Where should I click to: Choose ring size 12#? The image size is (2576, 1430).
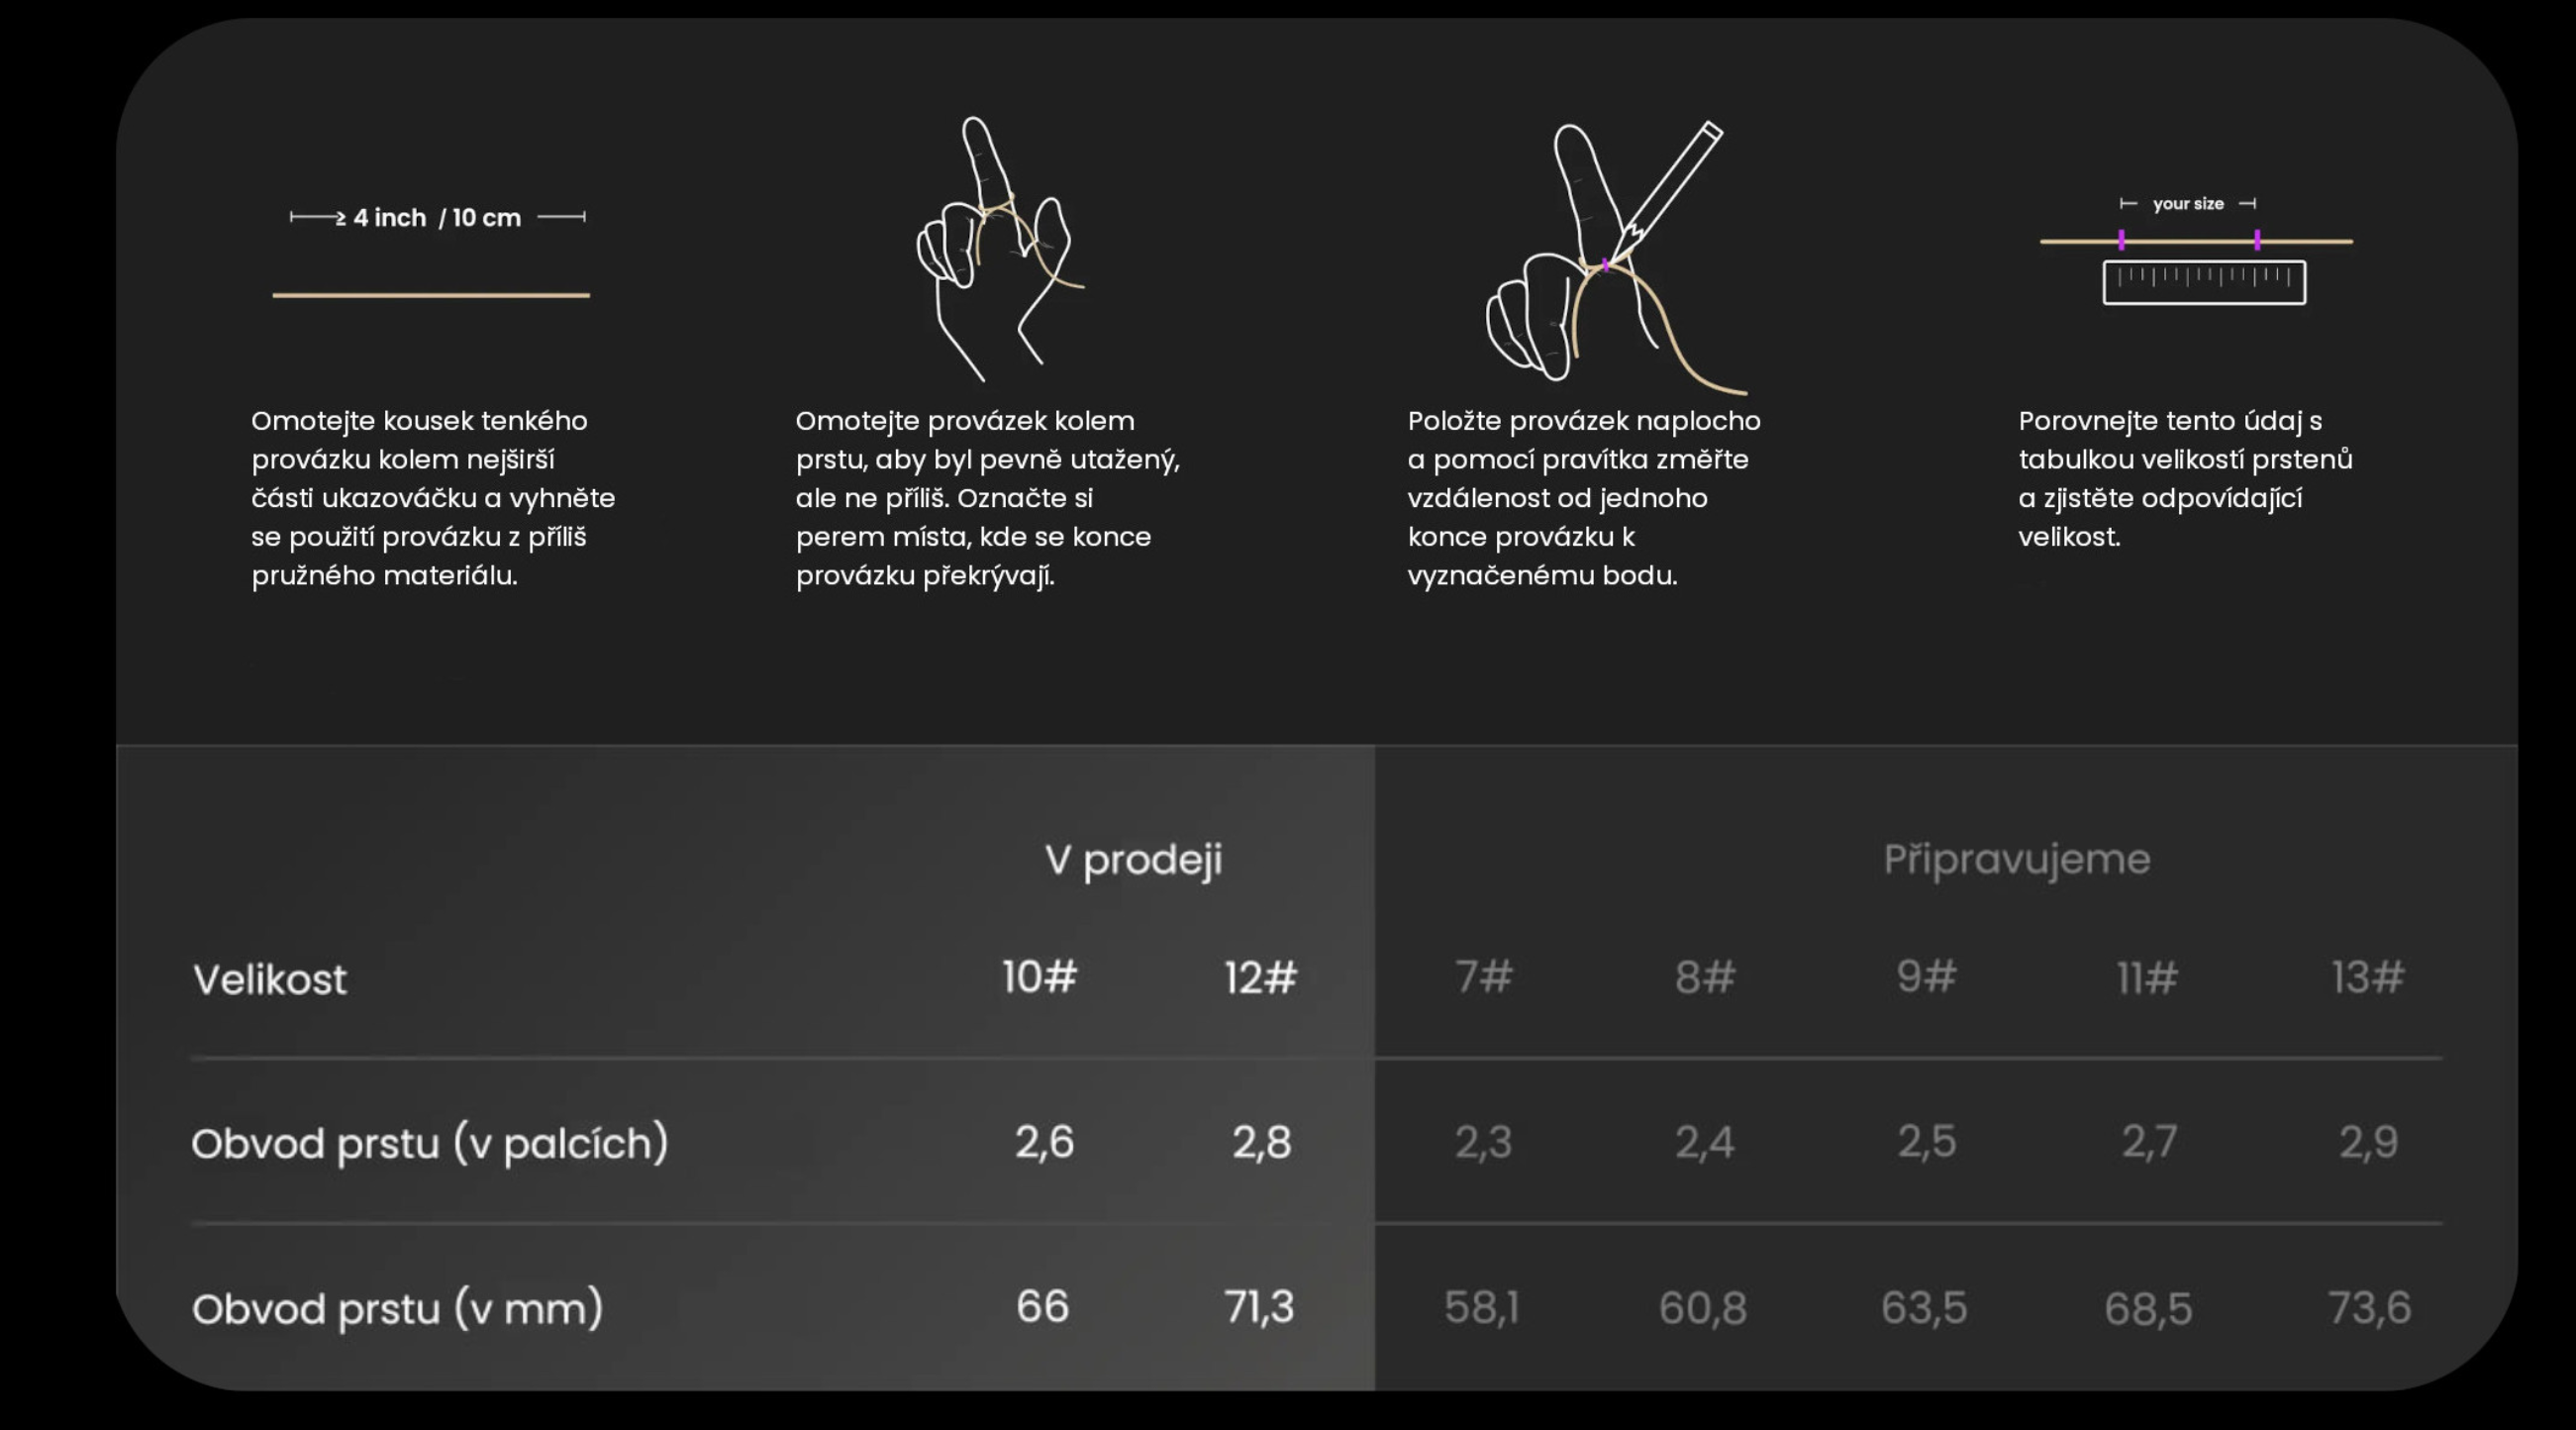[x=1261, y=977]
